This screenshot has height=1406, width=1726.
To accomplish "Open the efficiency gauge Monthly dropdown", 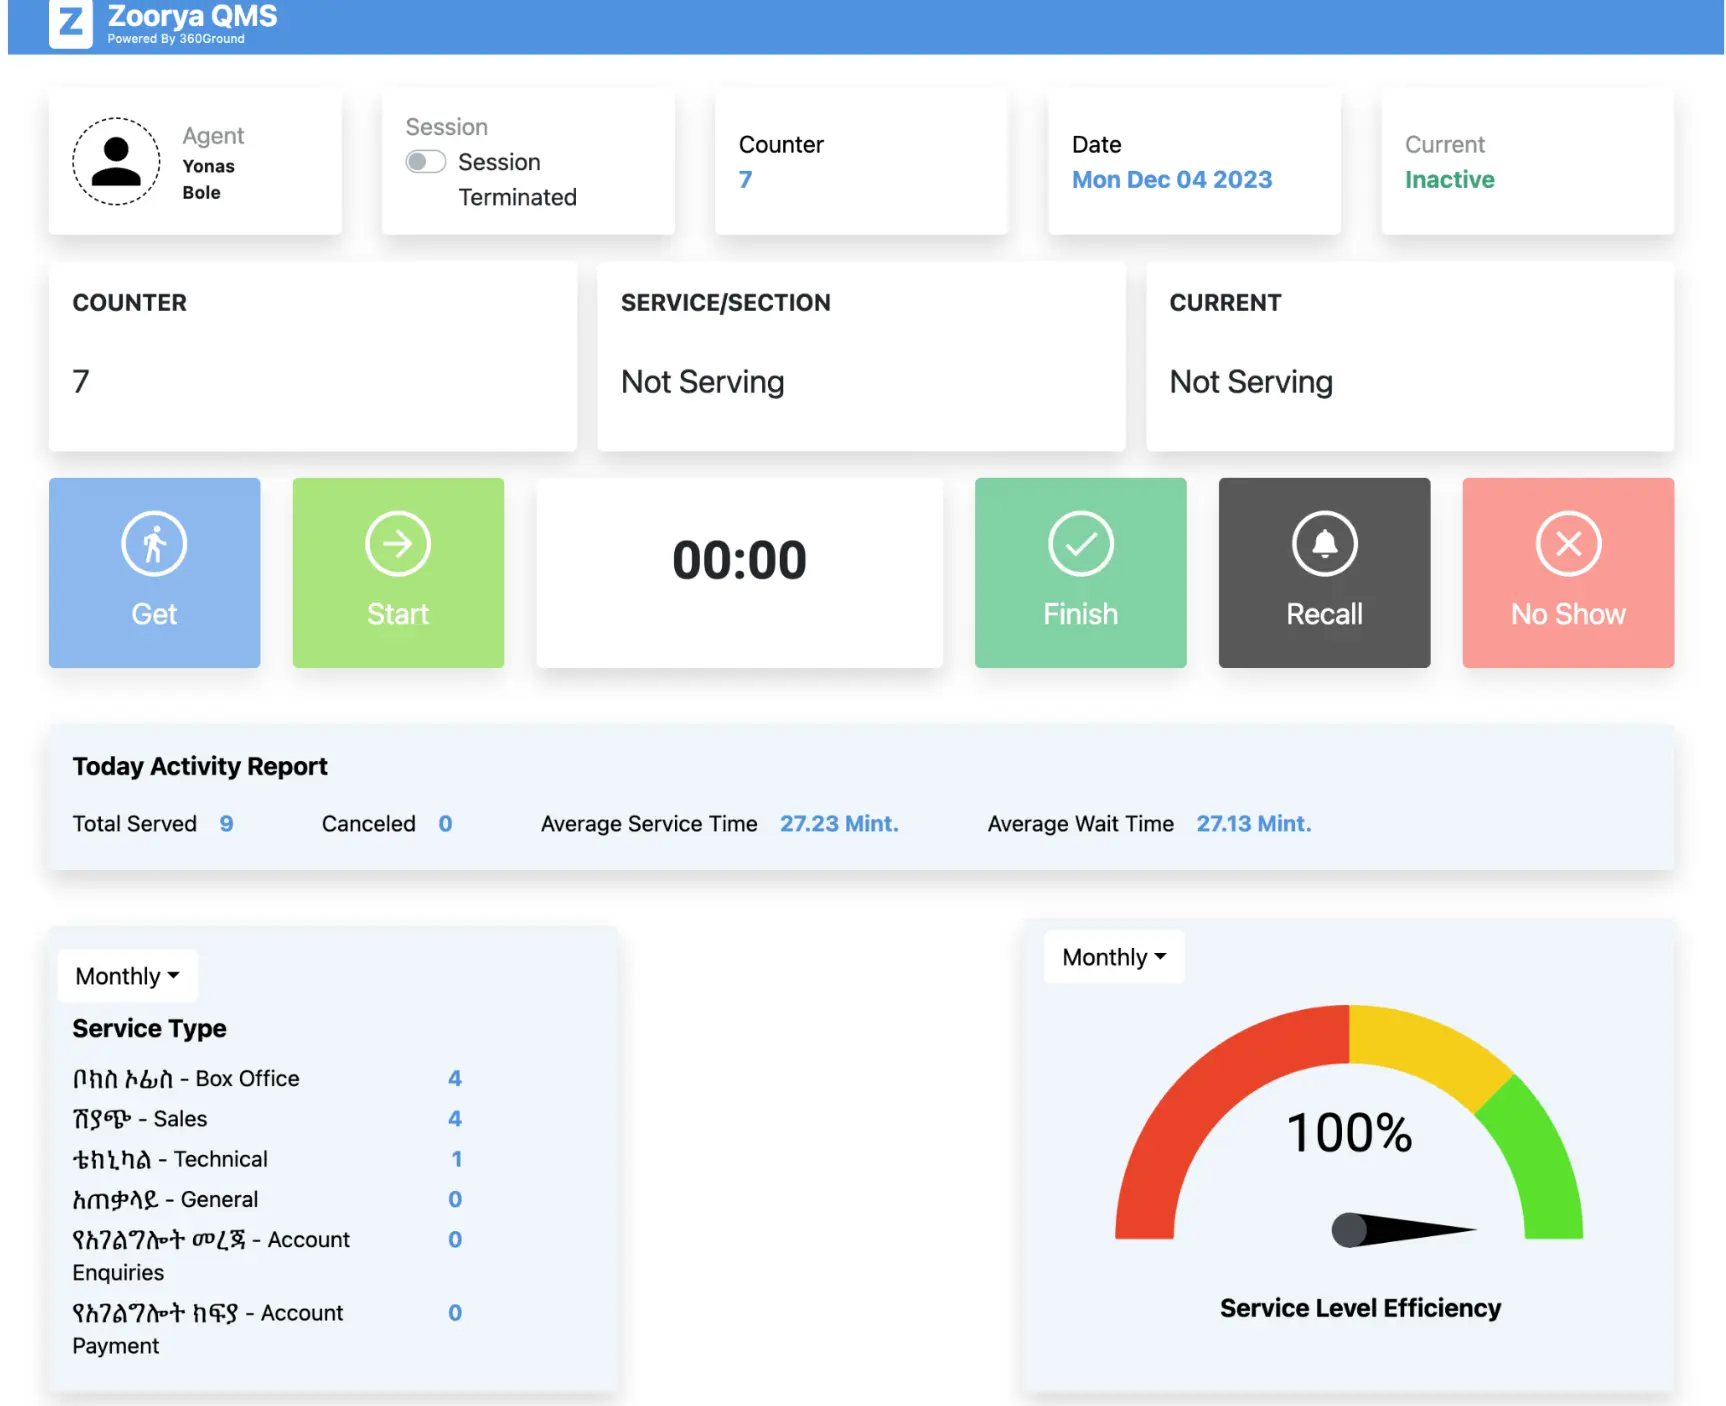I will (x=1114, y=957).
